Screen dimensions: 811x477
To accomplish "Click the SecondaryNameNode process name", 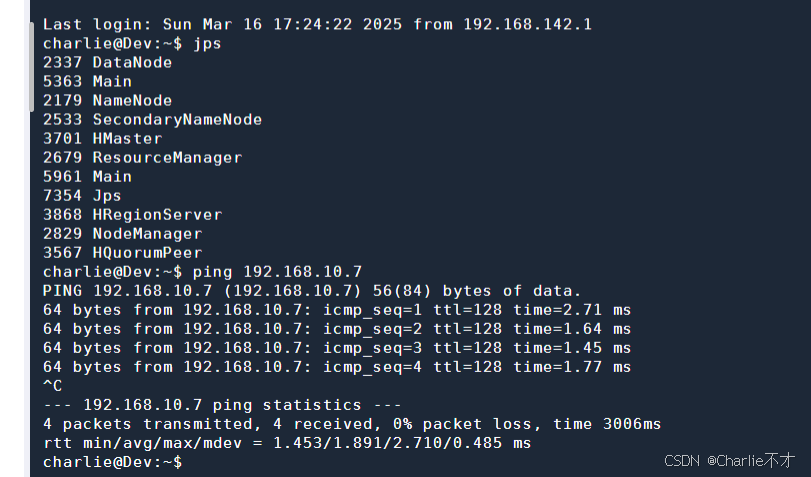I will (x=177, y=119).
